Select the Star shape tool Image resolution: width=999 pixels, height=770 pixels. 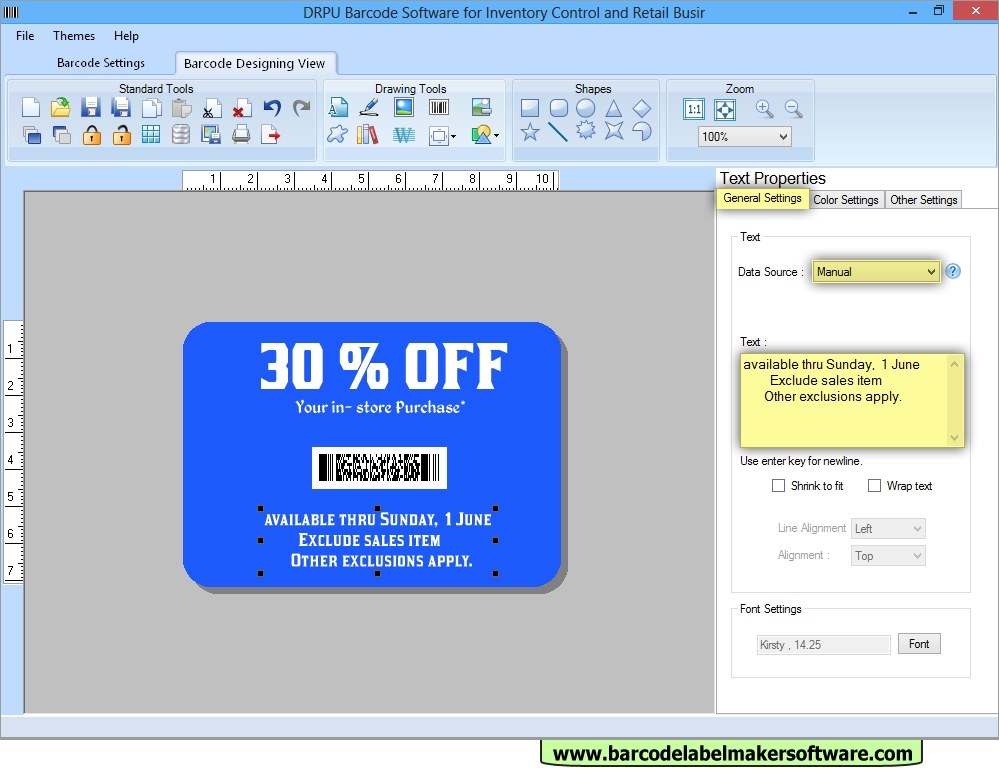coord(530,132)
